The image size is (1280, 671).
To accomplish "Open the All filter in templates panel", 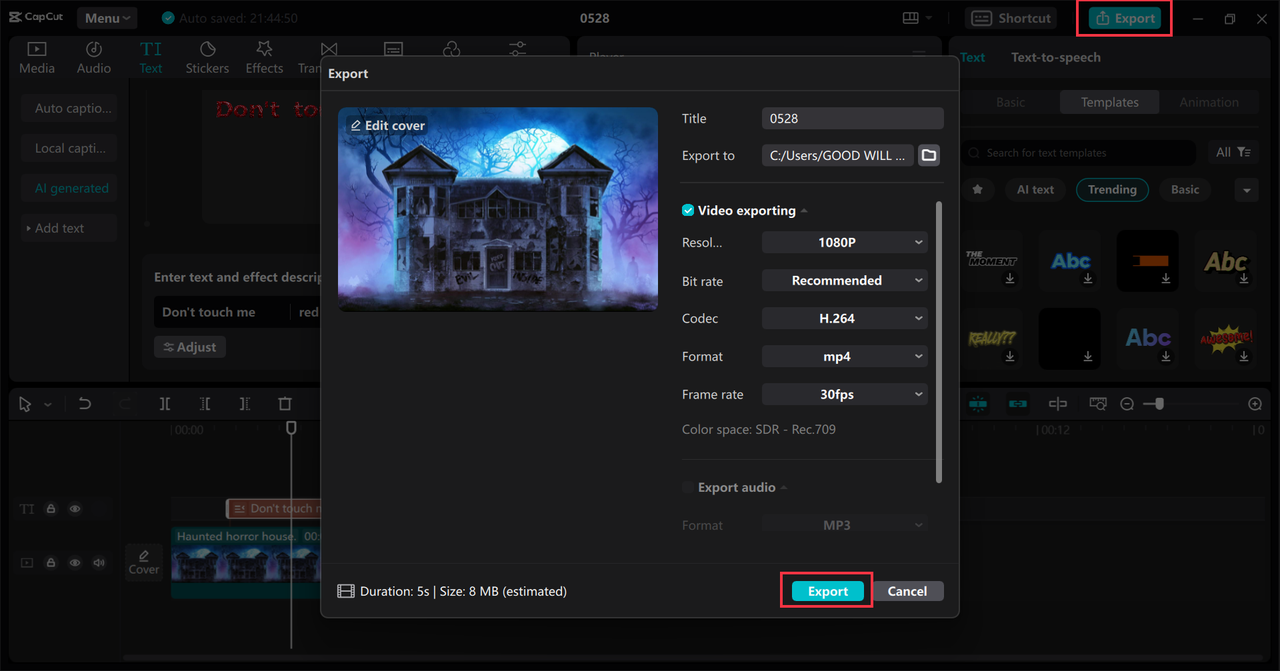I will [x=1233, y=152].
